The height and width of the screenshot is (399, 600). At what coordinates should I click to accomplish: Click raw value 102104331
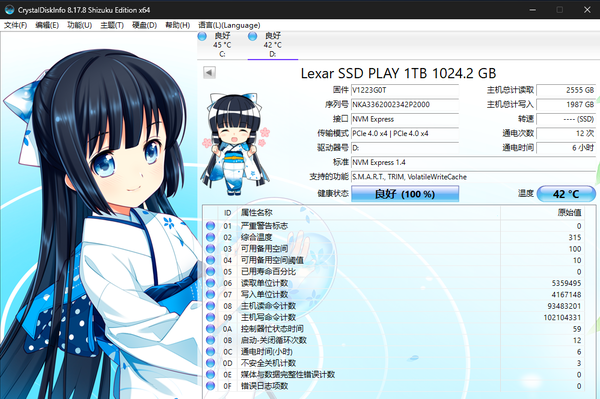(x=562, y=318)
